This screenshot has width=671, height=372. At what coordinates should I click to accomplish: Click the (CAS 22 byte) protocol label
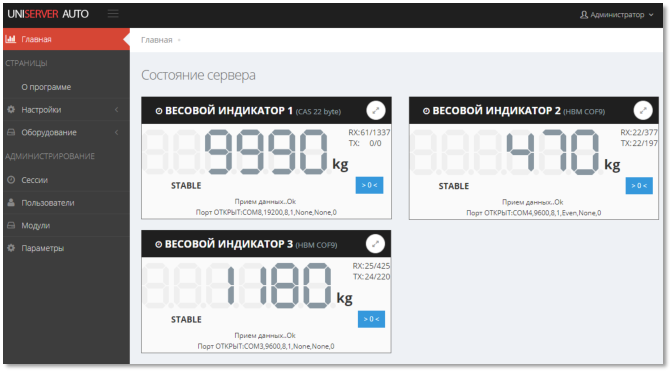[x=318, y=112]
